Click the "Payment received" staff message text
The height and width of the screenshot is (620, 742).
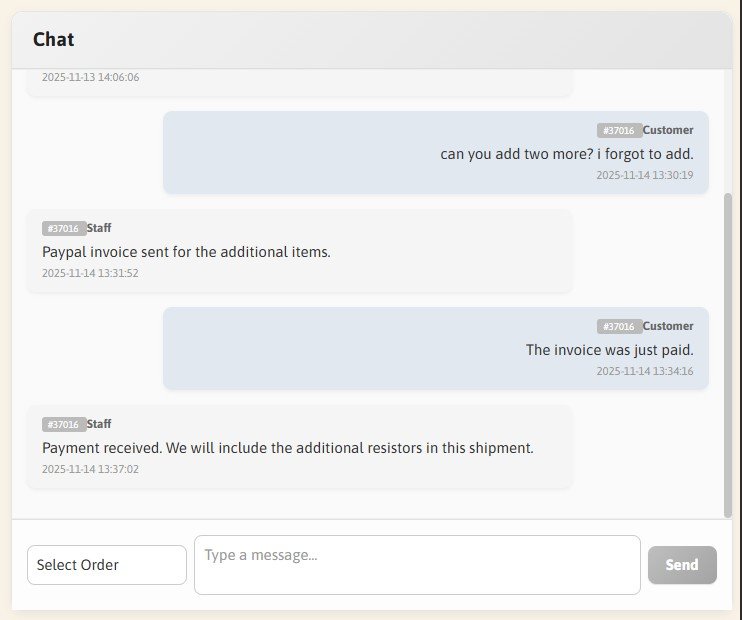288,448
